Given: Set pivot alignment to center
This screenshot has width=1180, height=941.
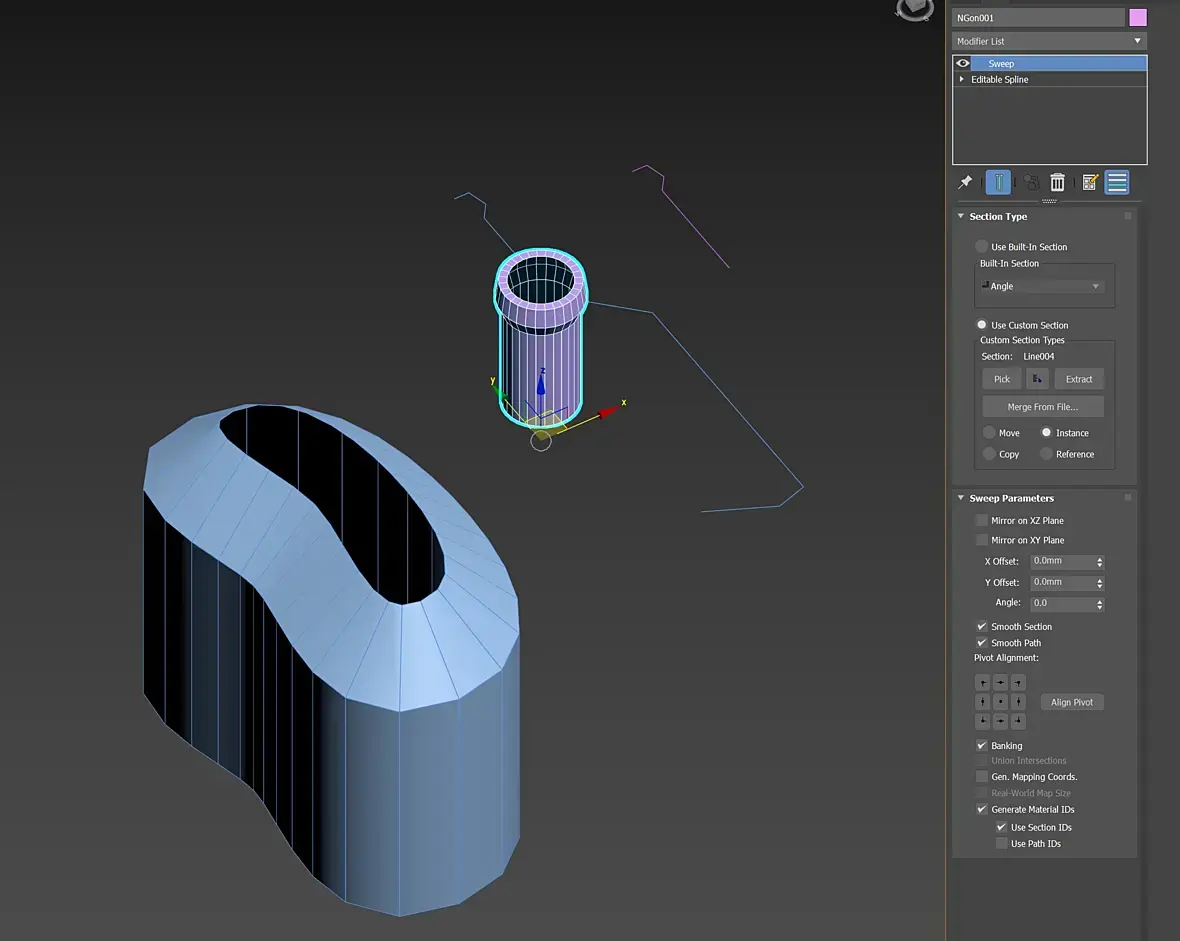Looking at the screenshot, I should click(x=1000, y=702).
